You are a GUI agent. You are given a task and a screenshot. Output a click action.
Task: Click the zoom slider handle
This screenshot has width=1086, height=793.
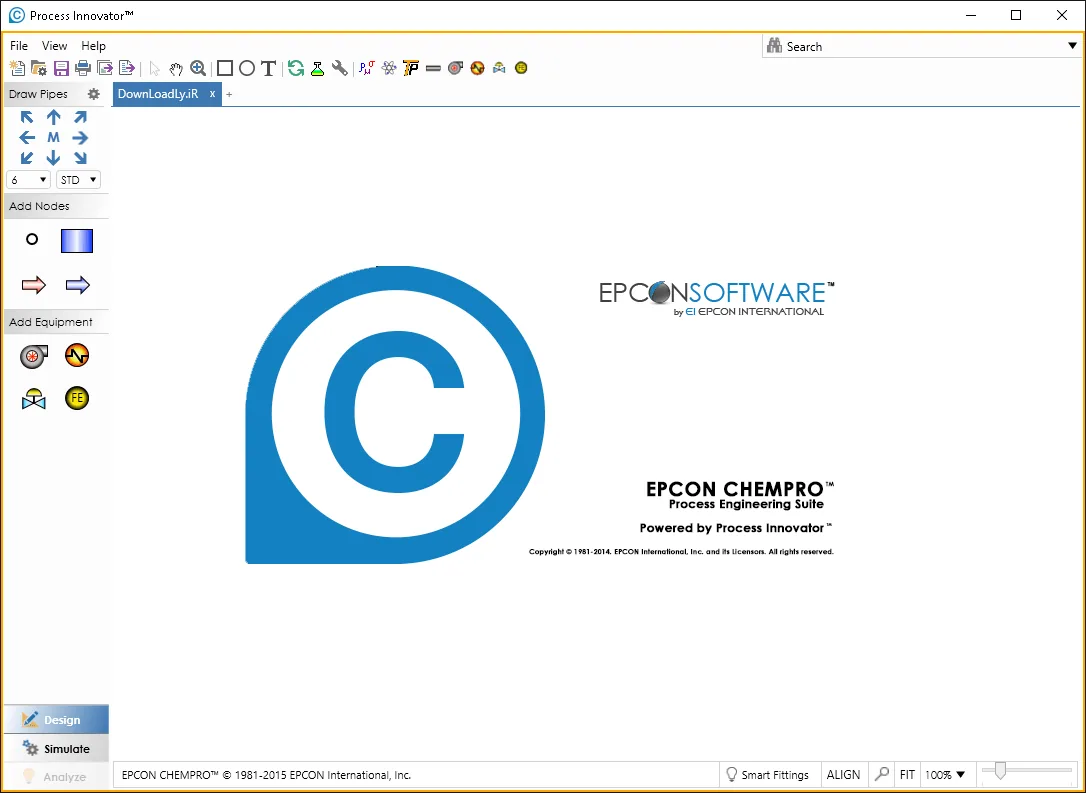[x=999, y=771]
